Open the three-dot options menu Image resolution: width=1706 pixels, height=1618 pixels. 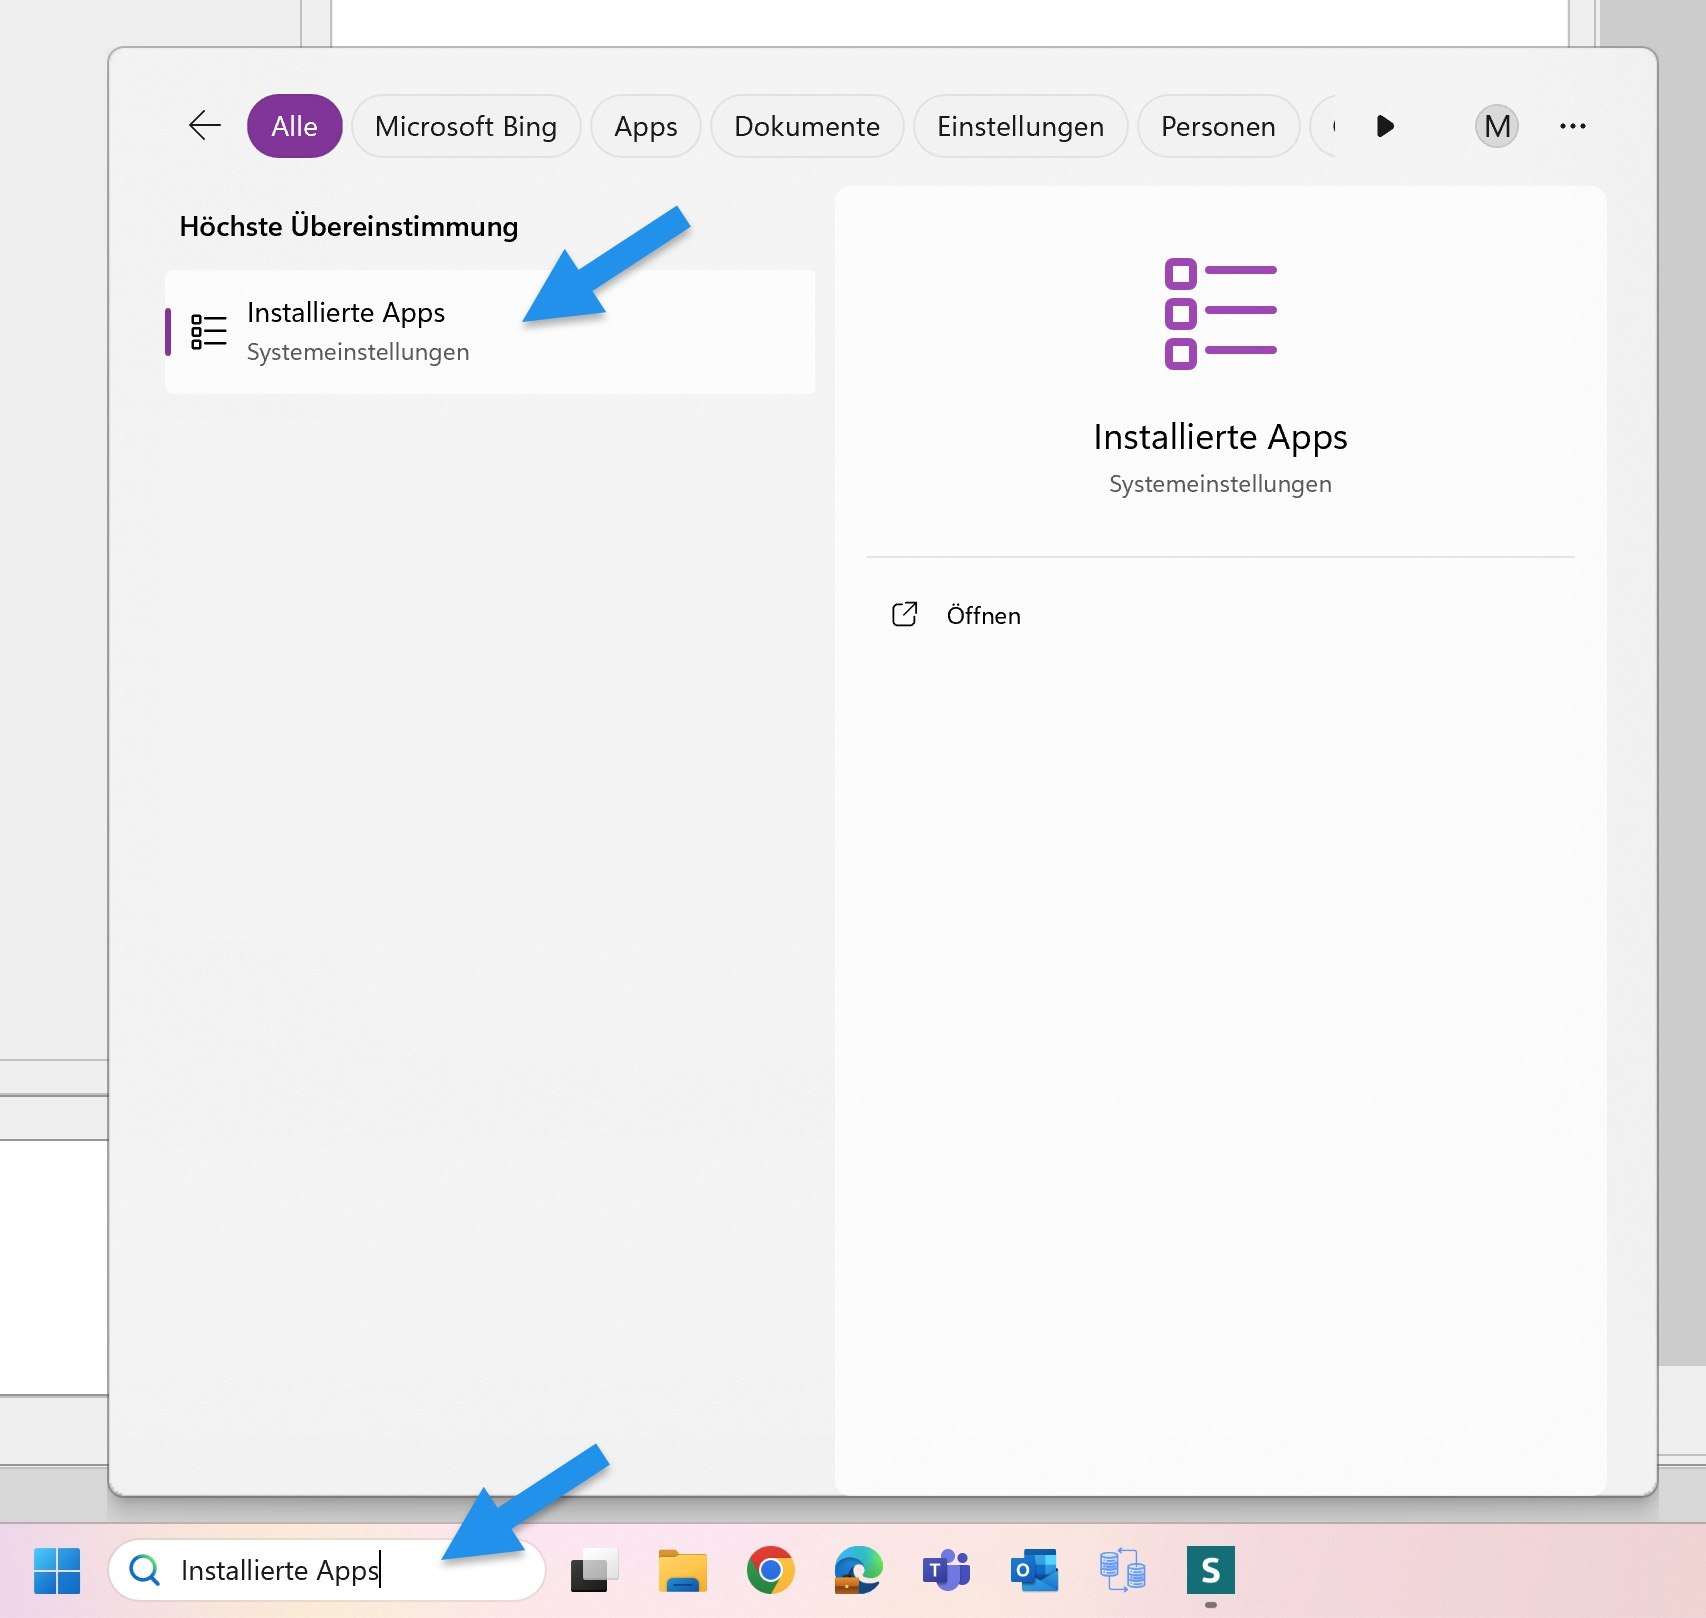(x=1572, y=126)
